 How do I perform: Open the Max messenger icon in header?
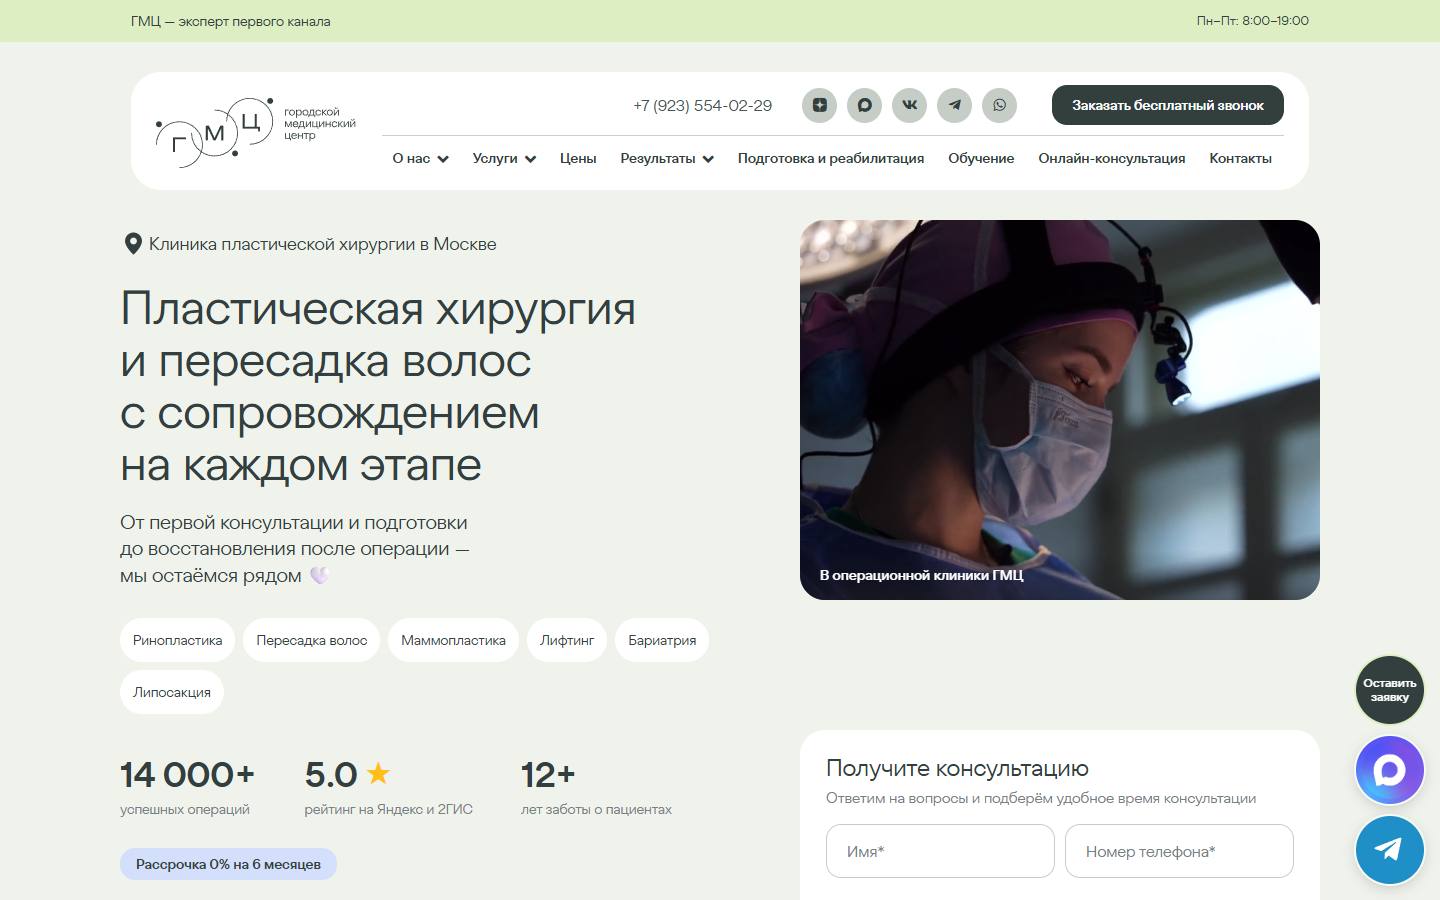(x=864, y=105)
